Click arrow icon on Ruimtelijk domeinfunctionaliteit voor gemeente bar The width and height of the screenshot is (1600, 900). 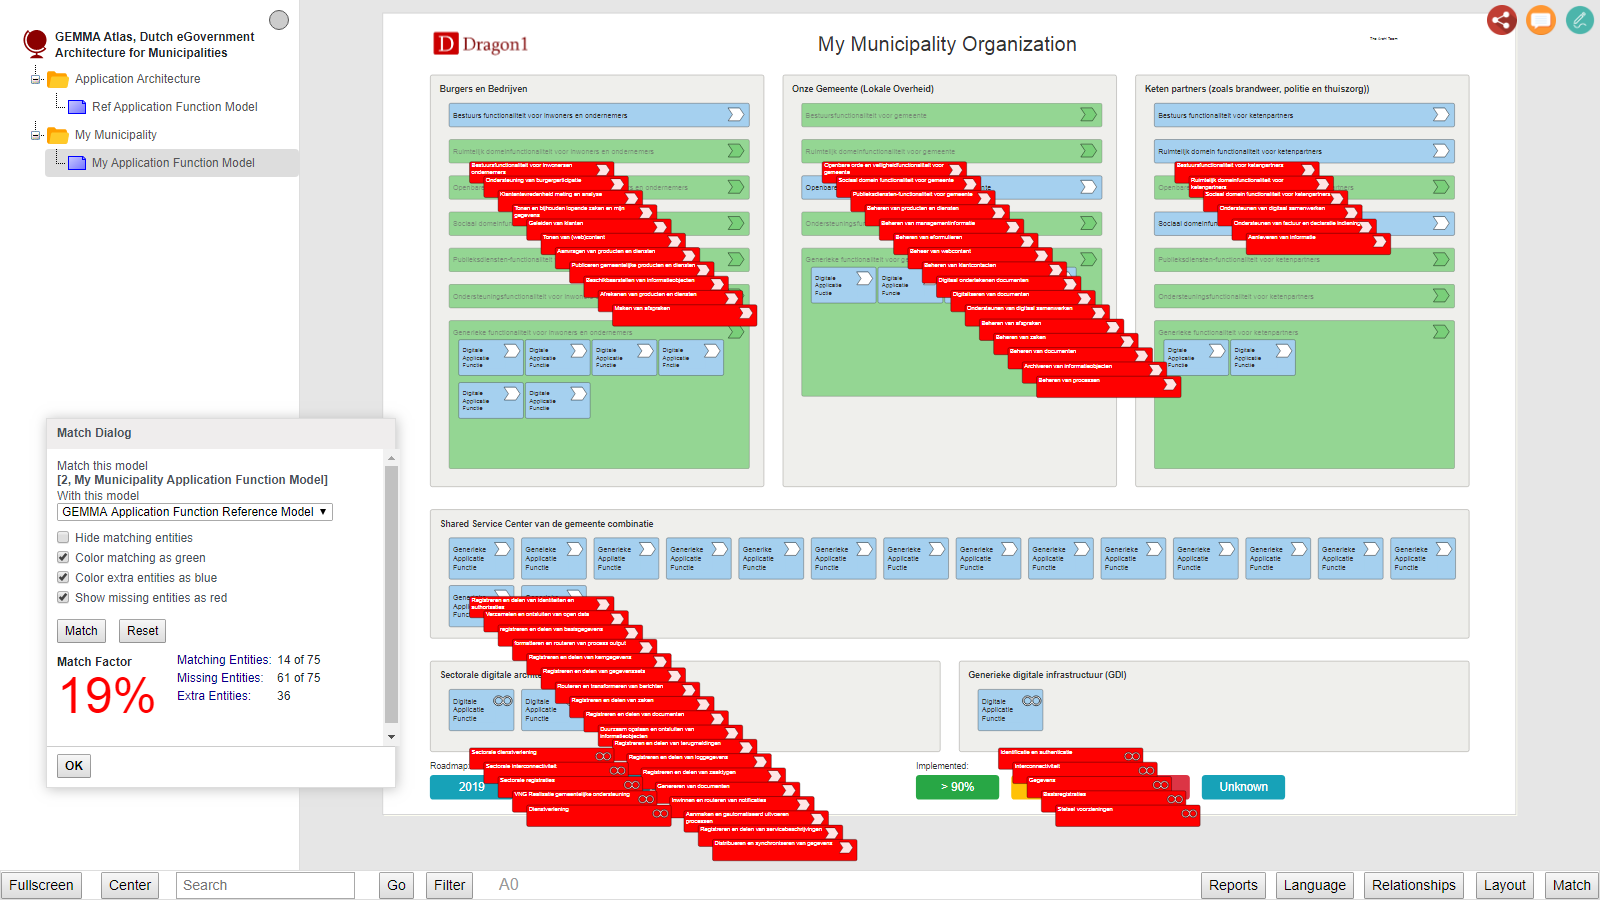(1089, 151)
